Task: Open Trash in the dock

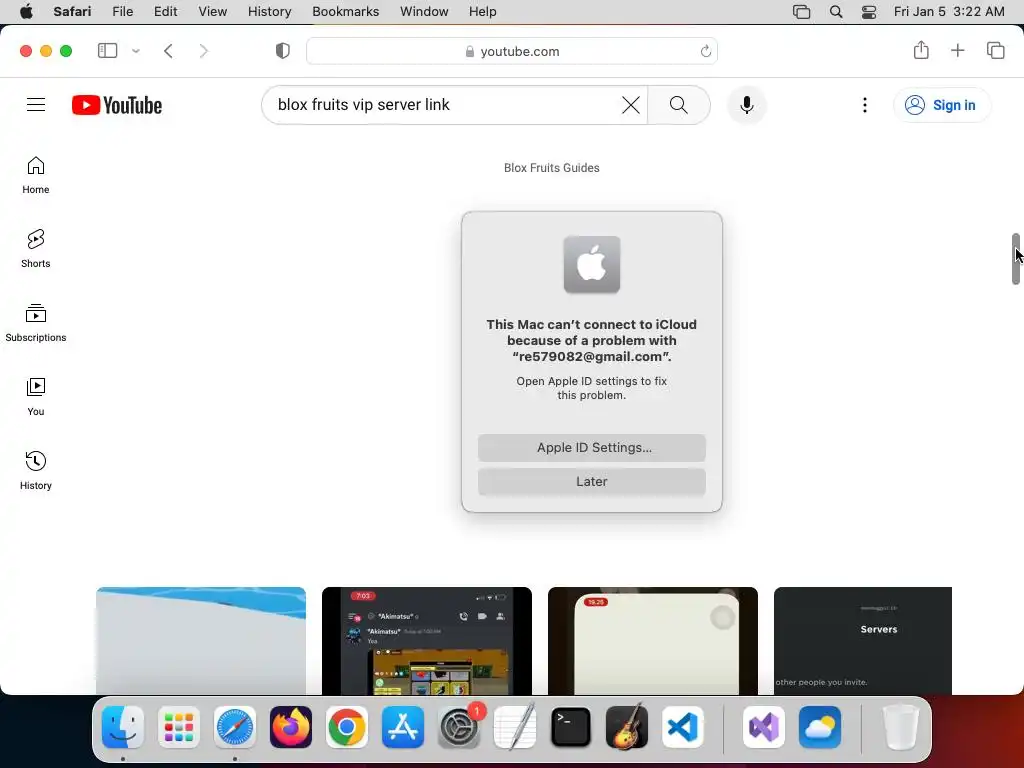Action: [901, 727]
